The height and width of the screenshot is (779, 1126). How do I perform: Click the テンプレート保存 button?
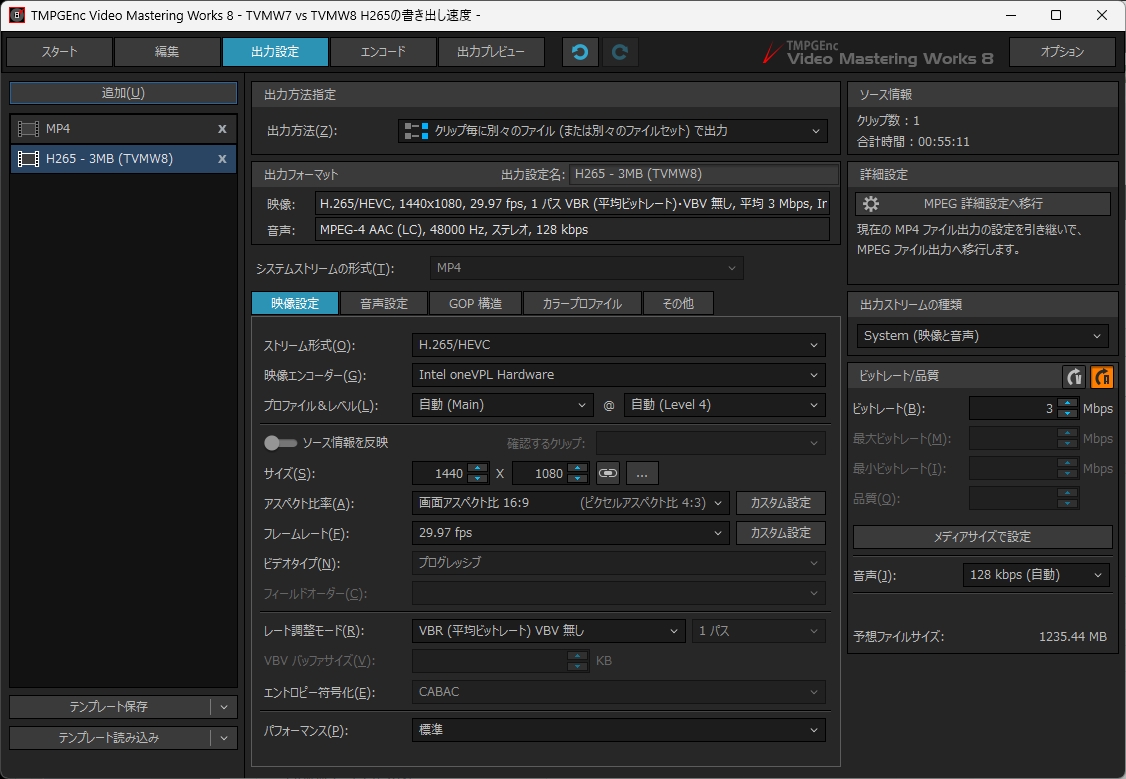coord(109,707)
